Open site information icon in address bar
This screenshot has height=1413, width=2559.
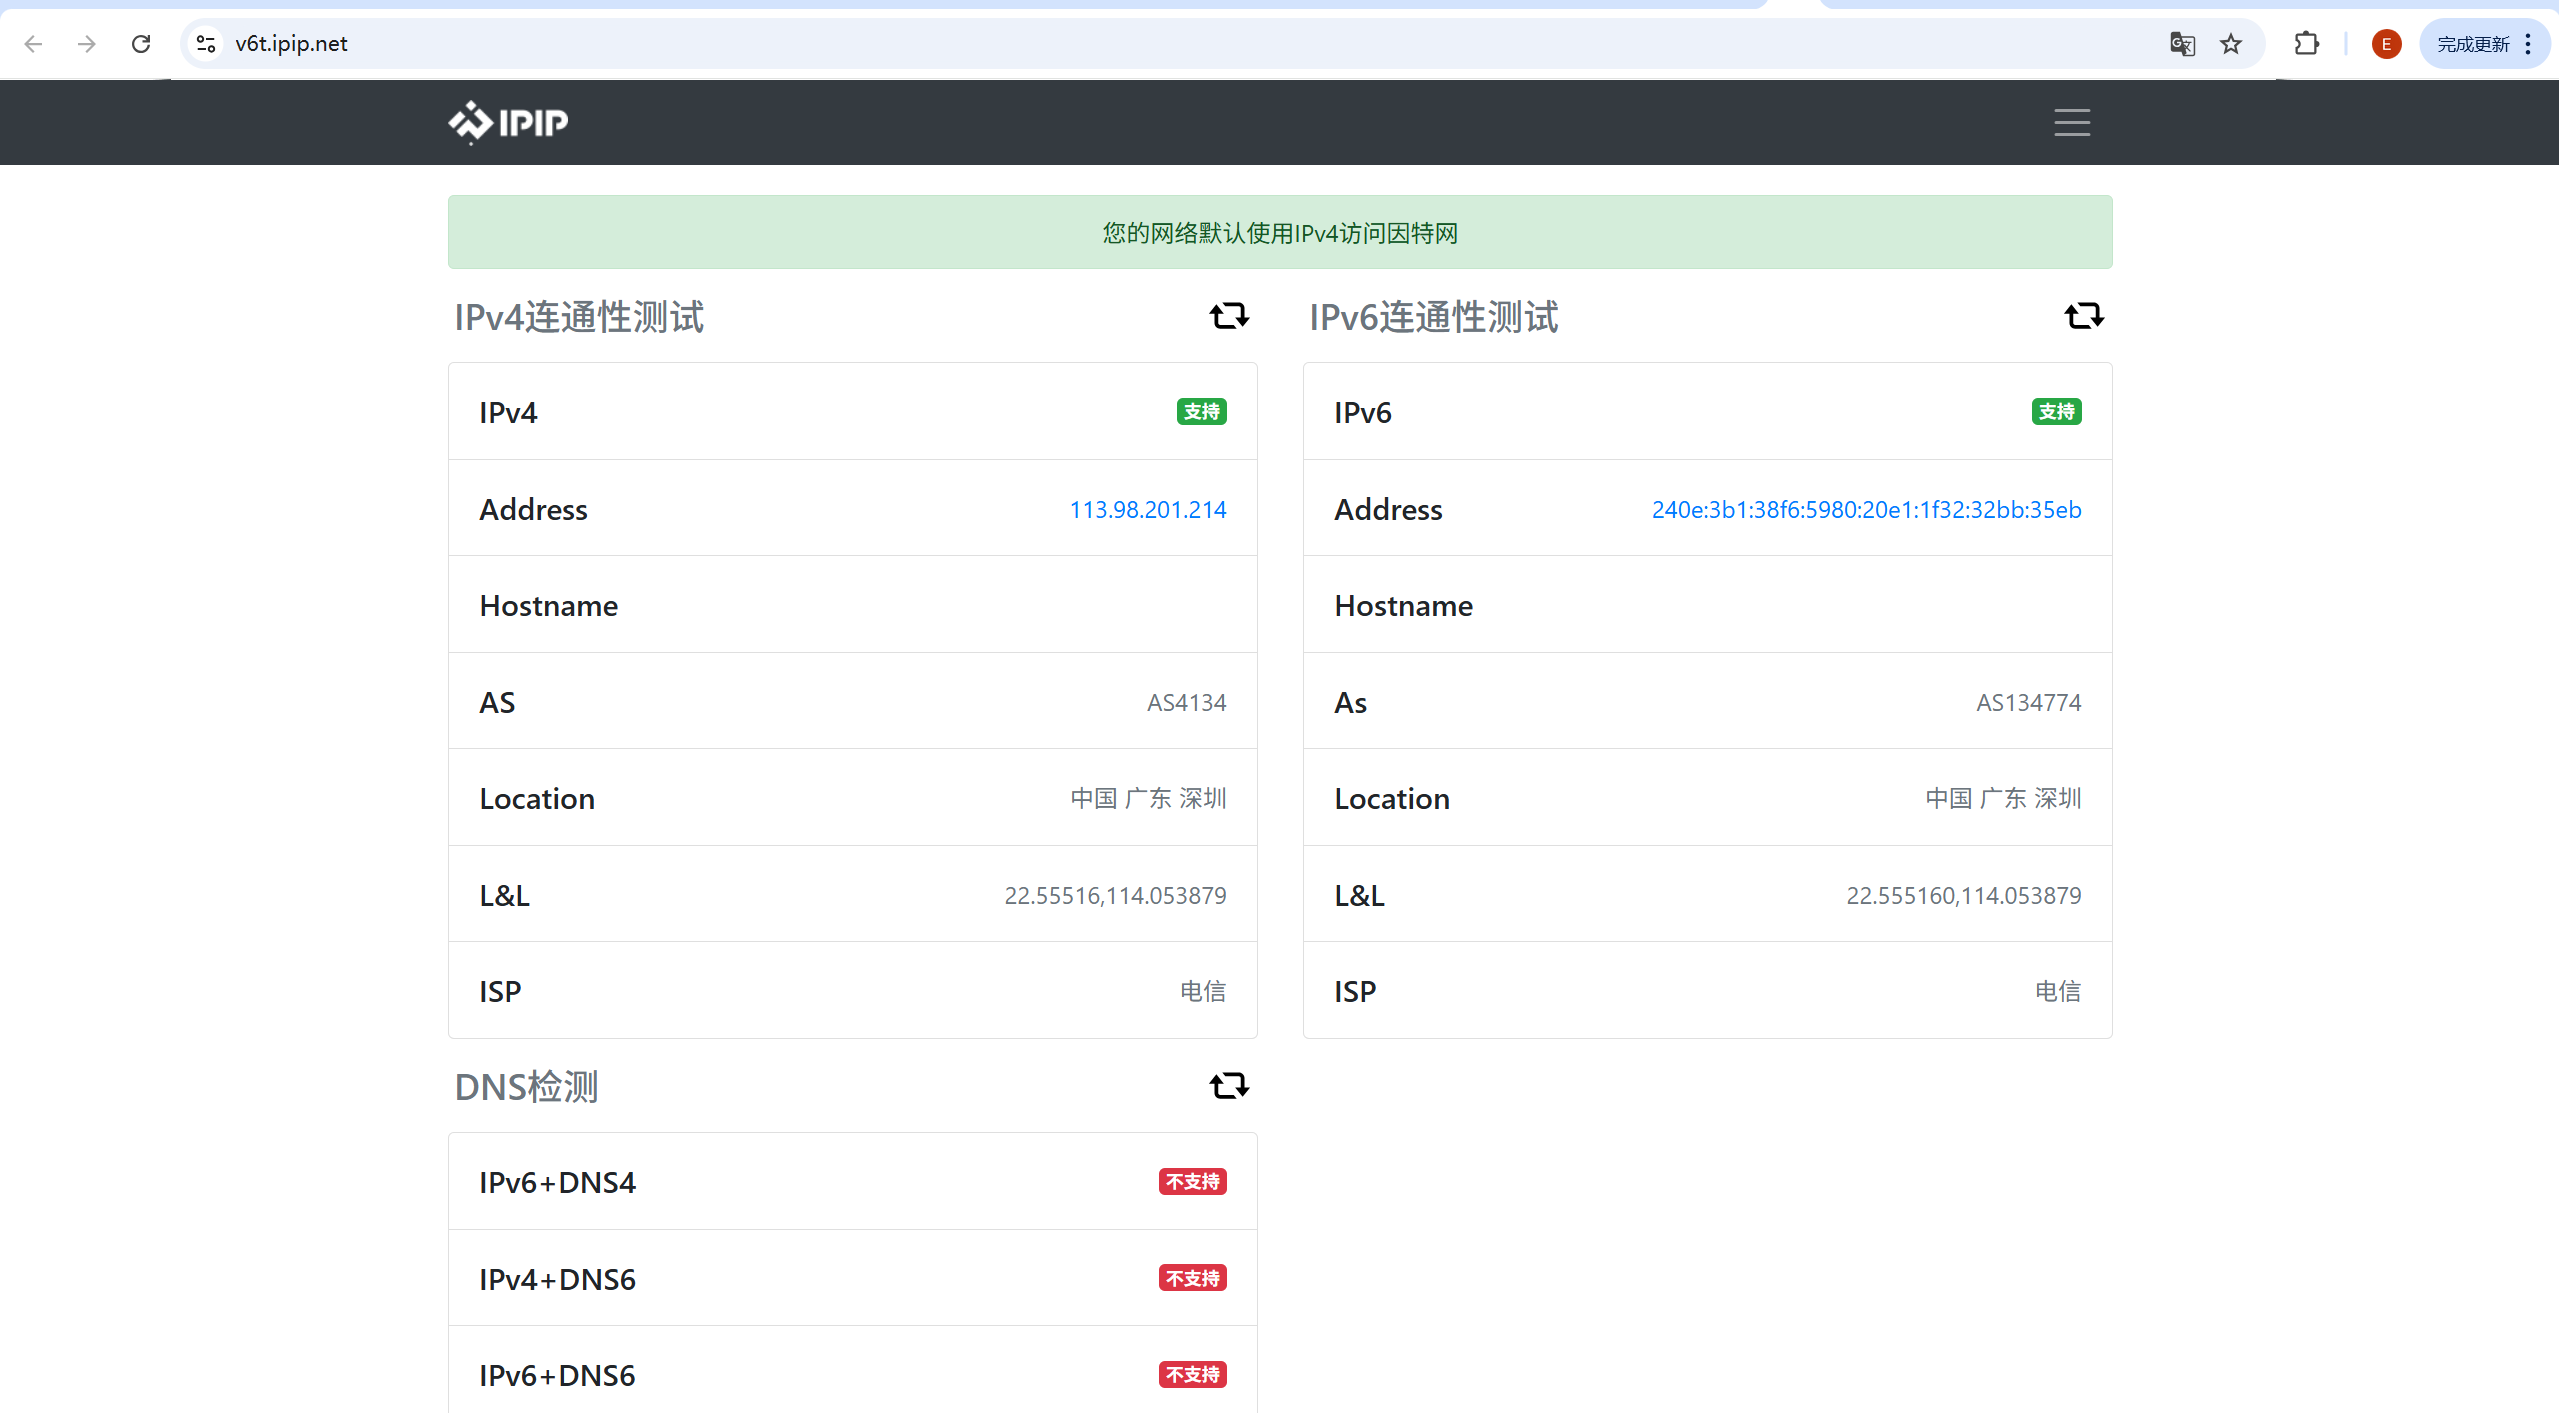pos(206,44)
